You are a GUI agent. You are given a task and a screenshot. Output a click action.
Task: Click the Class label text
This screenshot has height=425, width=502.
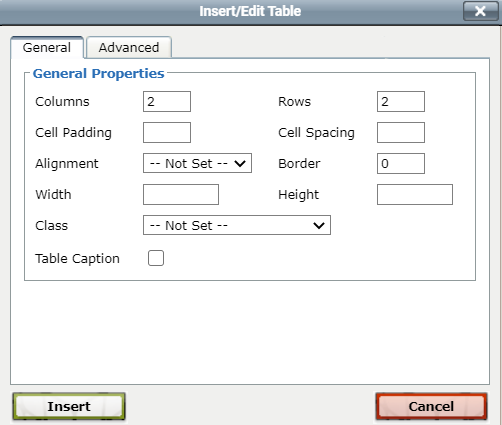(x=52, y=226)
